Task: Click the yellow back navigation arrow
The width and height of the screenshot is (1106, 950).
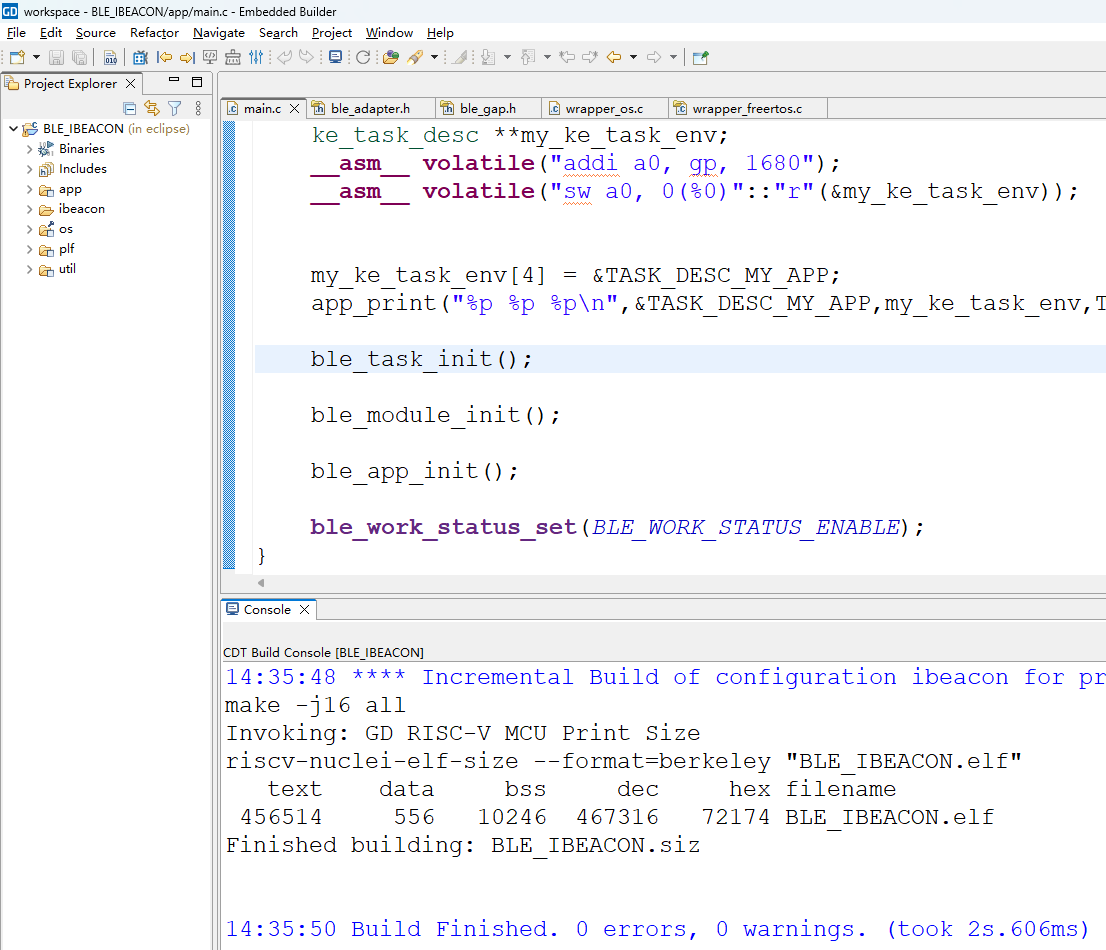Action: 614,57
